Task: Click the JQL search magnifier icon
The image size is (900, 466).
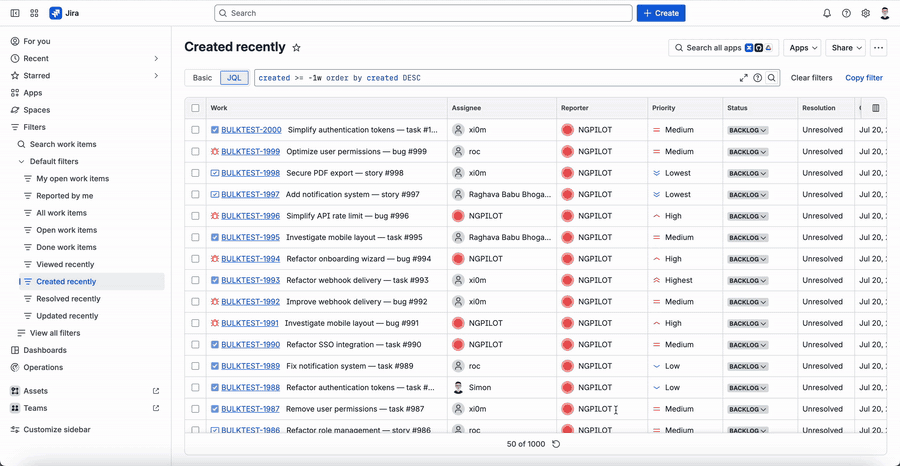Action: [772, 78]
